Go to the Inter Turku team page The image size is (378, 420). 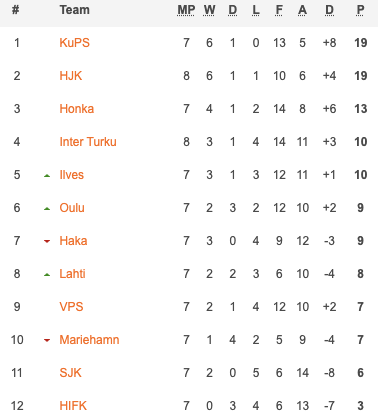click(x=88, y=142)
